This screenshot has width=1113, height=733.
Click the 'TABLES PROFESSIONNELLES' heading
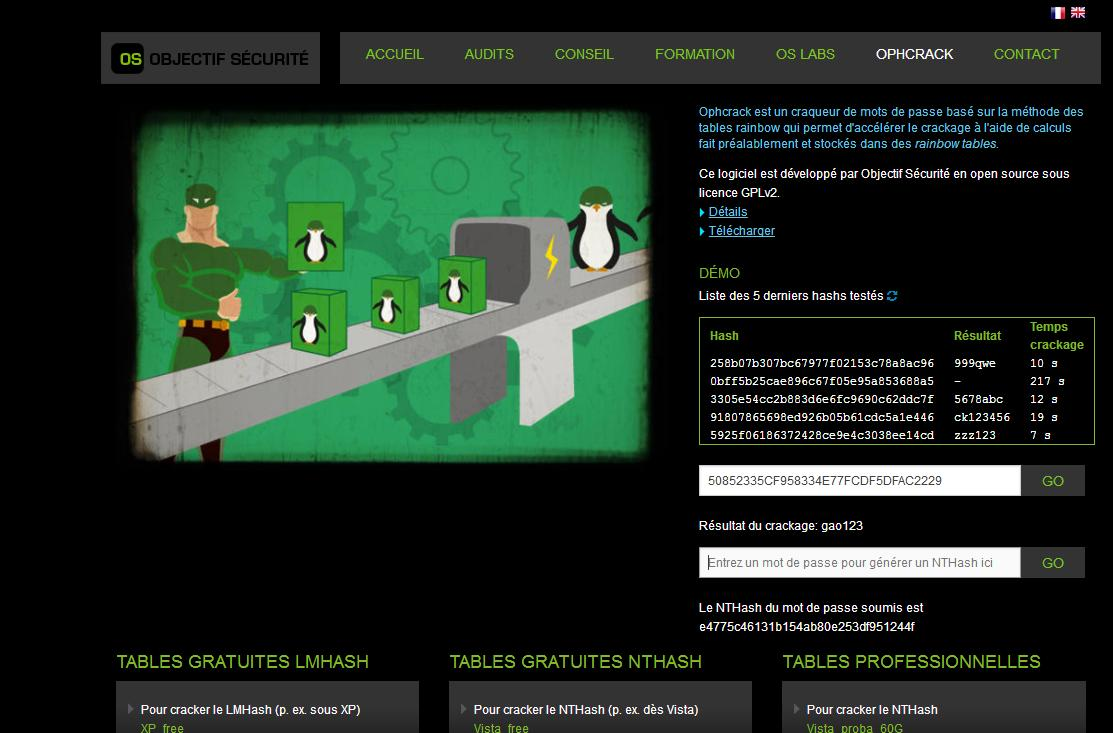click(911, 662)
